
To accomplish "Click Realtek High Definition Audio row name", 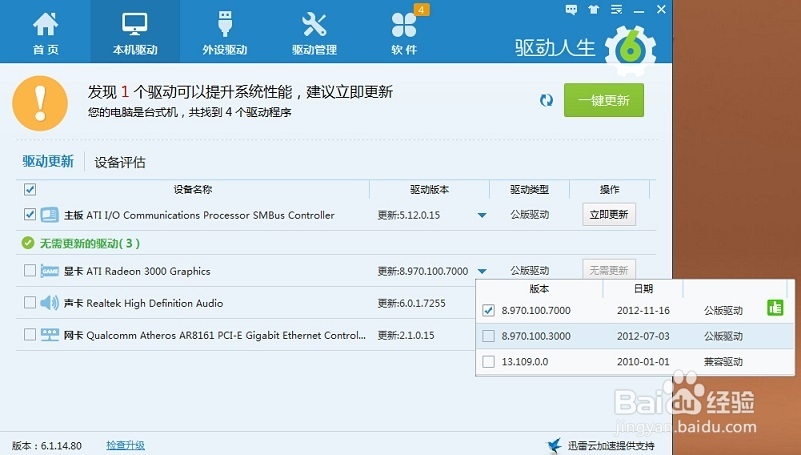I will click(155, 303).
